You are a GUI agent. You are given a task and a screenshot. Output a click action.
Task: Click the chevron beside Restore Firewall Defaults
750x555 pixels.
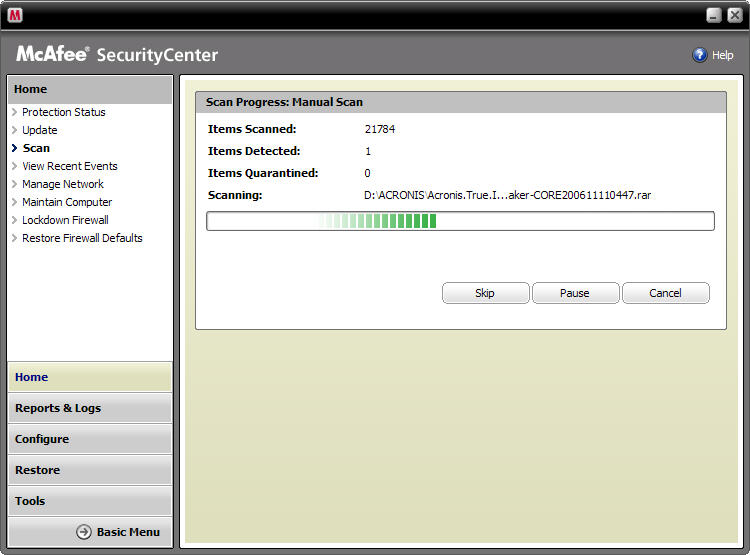point(14,238)
